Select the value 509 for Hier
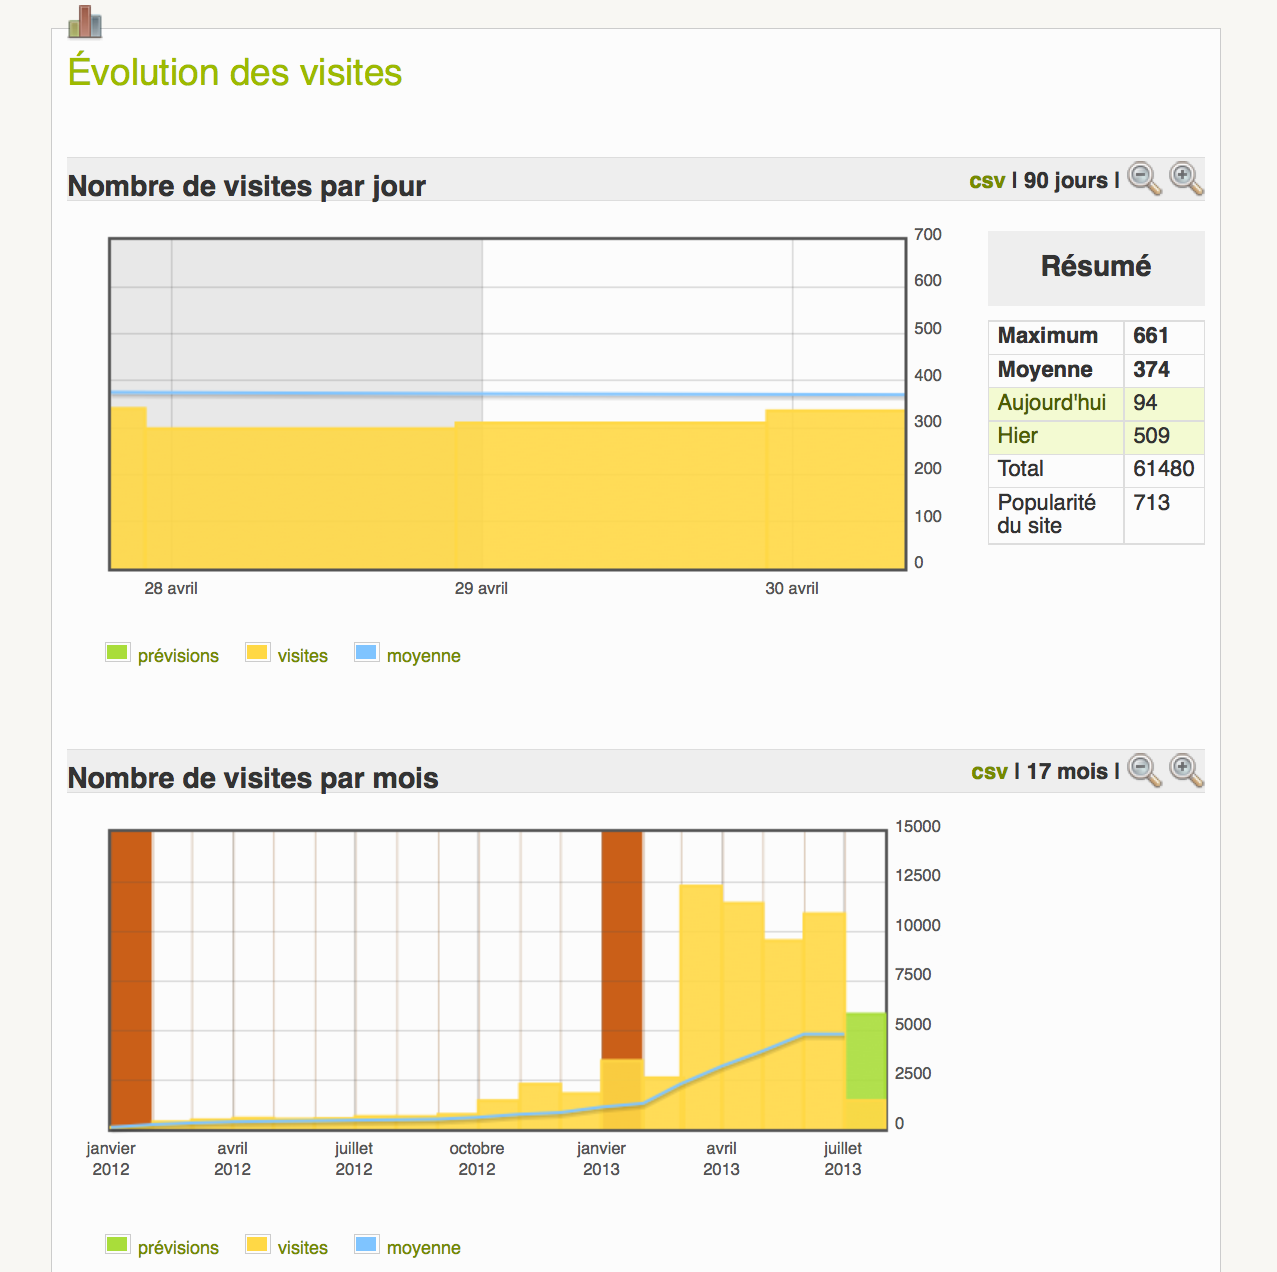The width and height of the screenshot is (1277, 1272). pos(1151,436)
